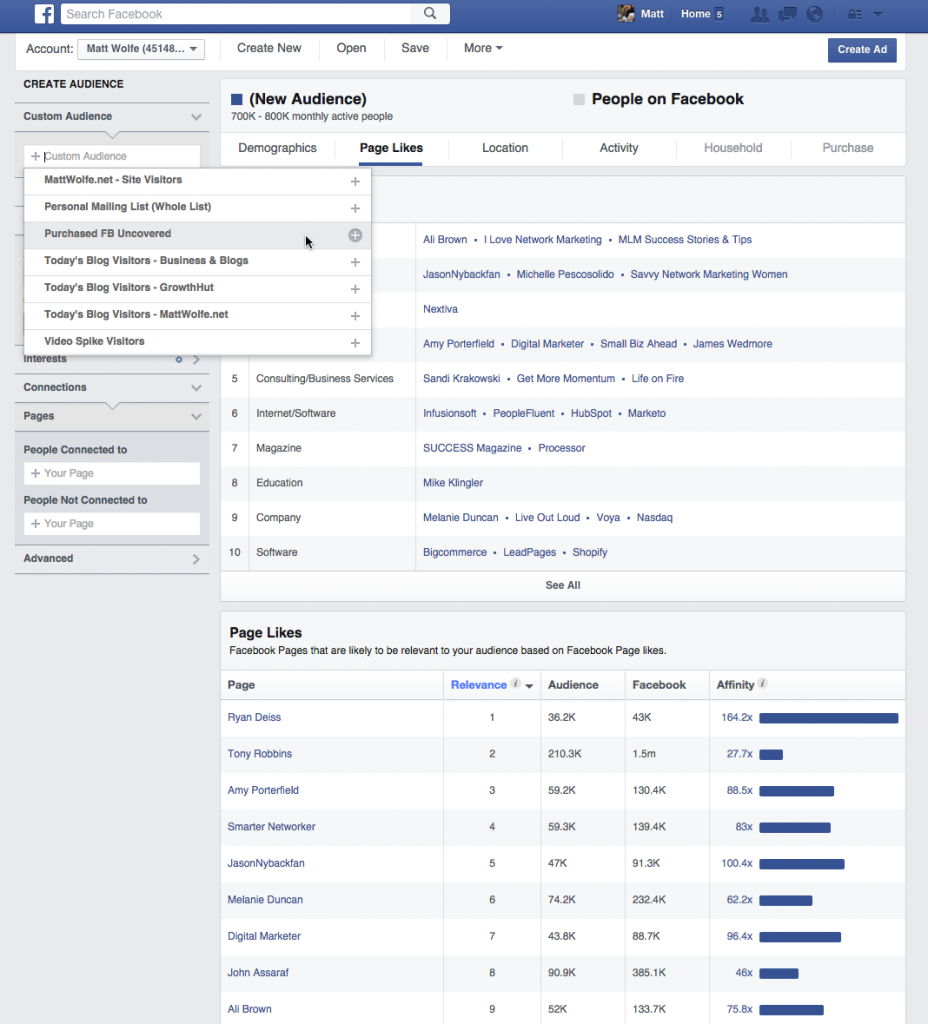Screen dimensions: 928x1024
Task: Open friend requests icon in top bar
Action: click(760, 14)
